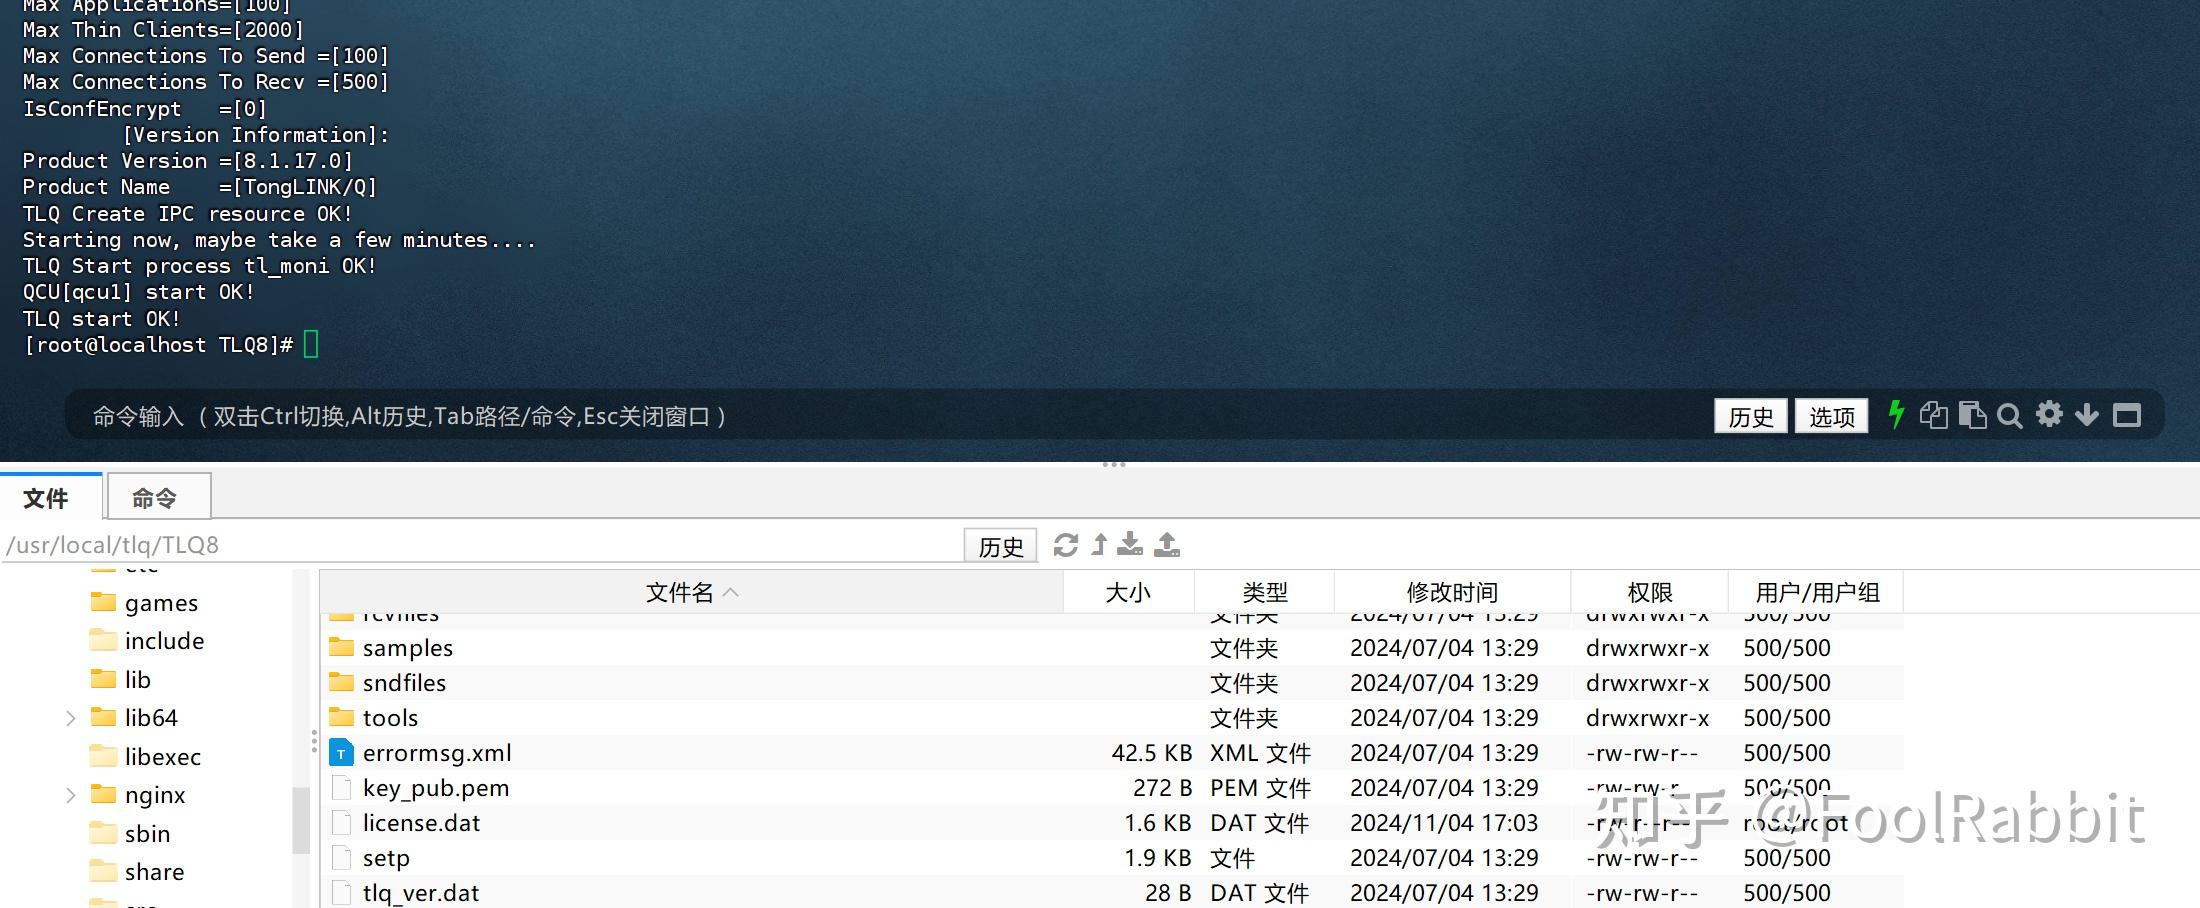Screen dimensions: 2200x908
Task: Click the upload file icon
Action: (x=1166, y=545)
